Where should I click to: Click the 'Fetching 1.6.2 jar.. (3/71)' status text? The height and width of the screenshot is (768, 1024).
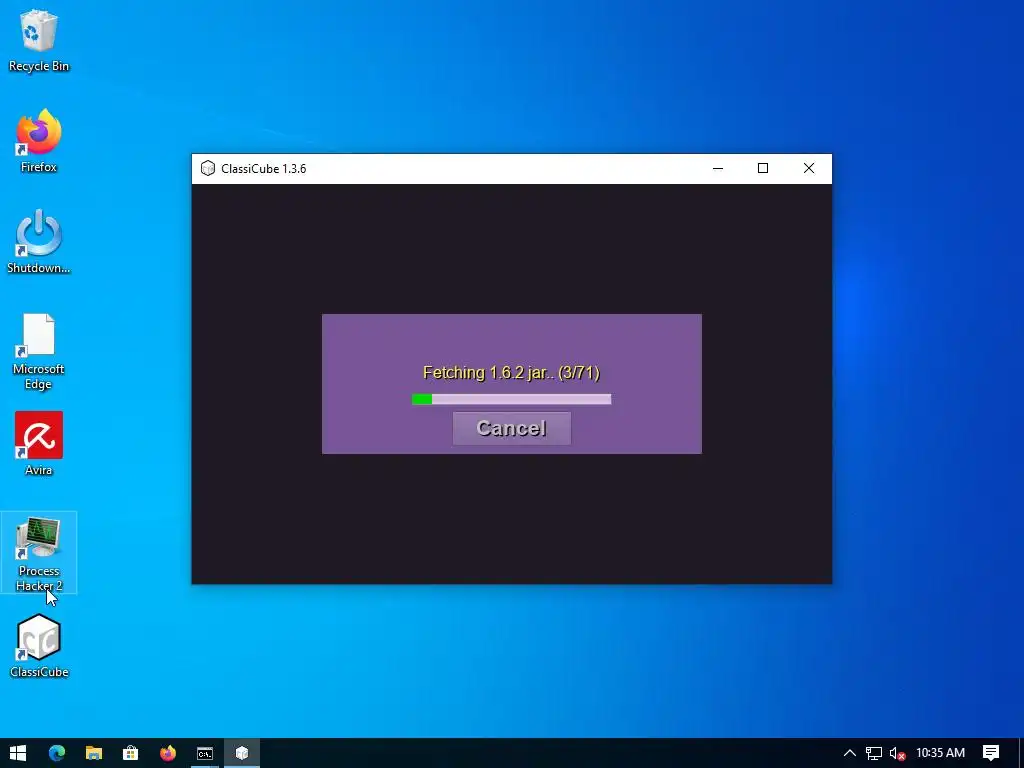[511, 373]
